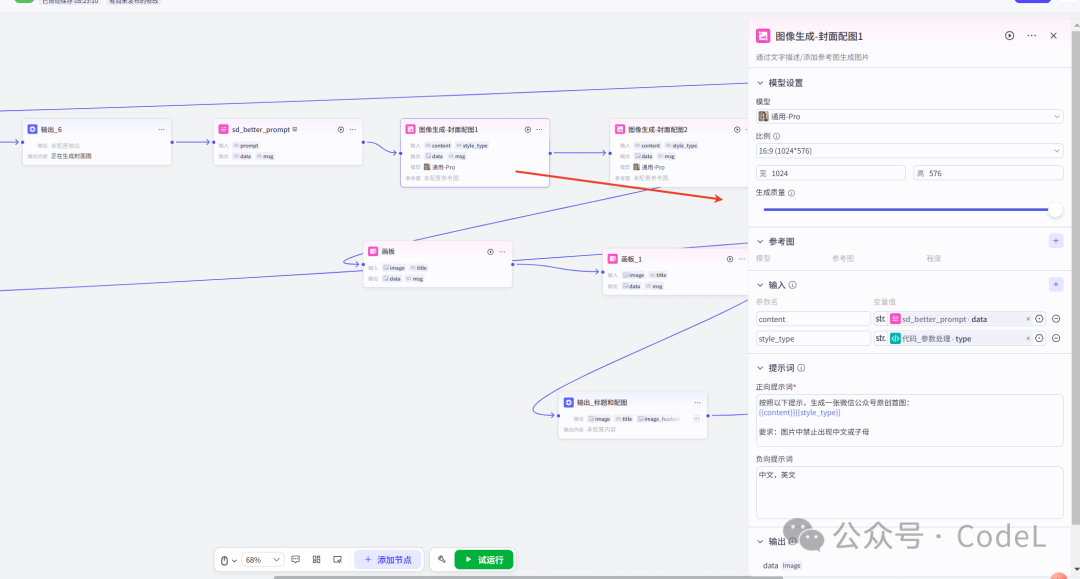Collapse the 模型设置 section
Screen dimensions: 1080x579
pyautogui.click(x=760, y=83)
